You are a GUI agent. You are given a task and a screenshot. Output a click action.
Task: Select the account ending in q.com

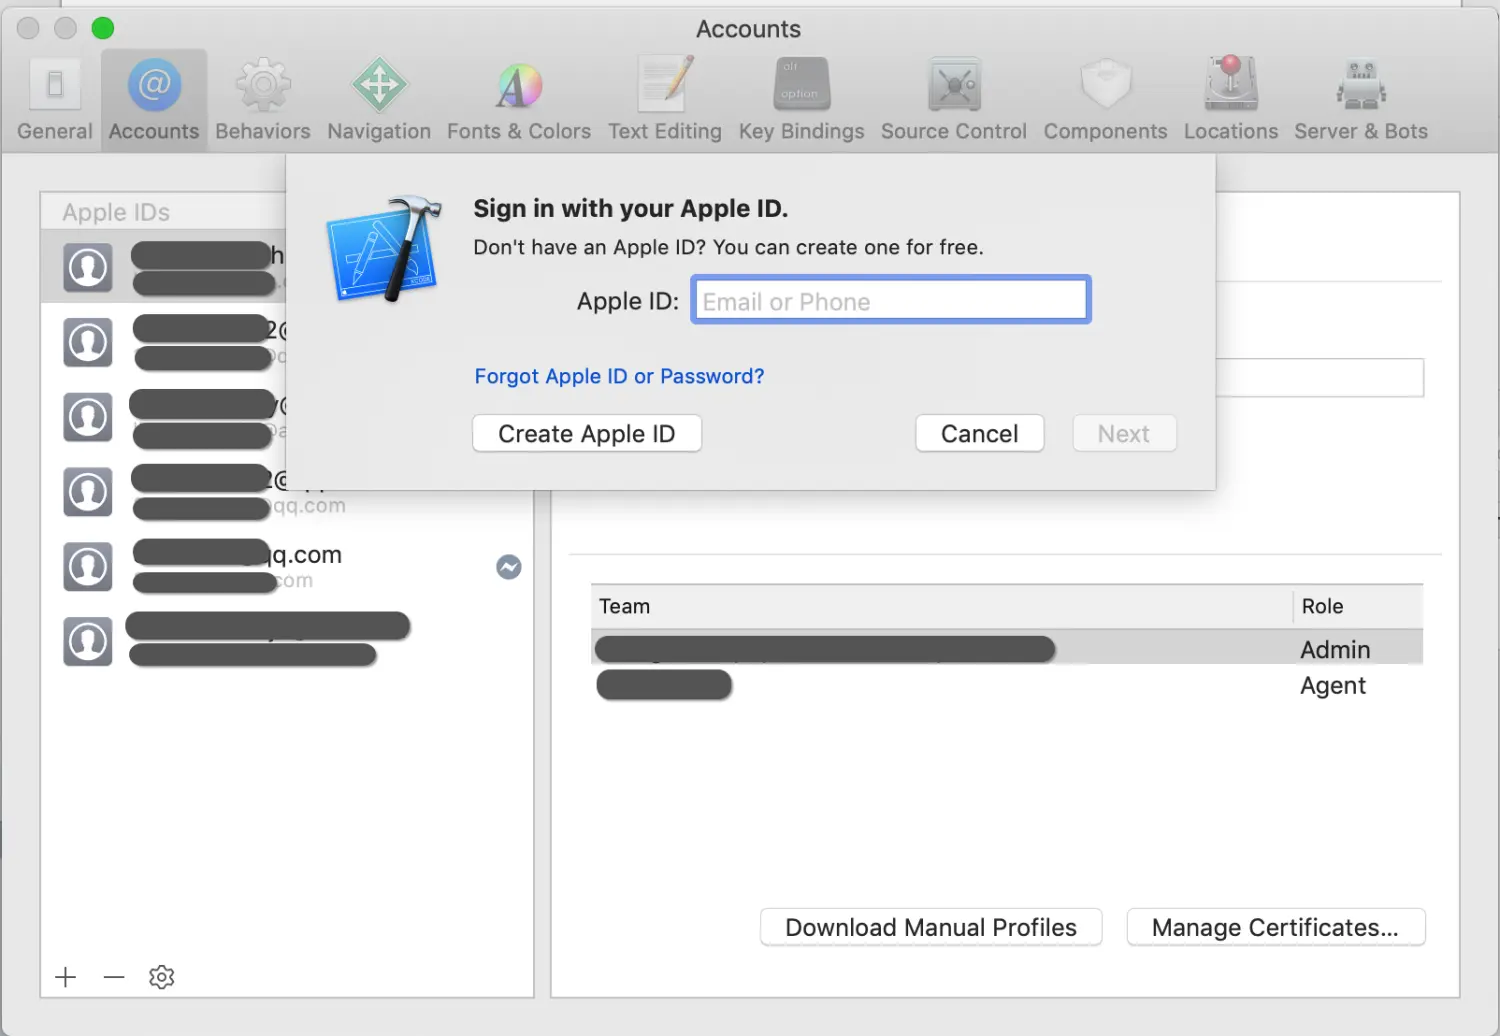[x=287, y=567]
